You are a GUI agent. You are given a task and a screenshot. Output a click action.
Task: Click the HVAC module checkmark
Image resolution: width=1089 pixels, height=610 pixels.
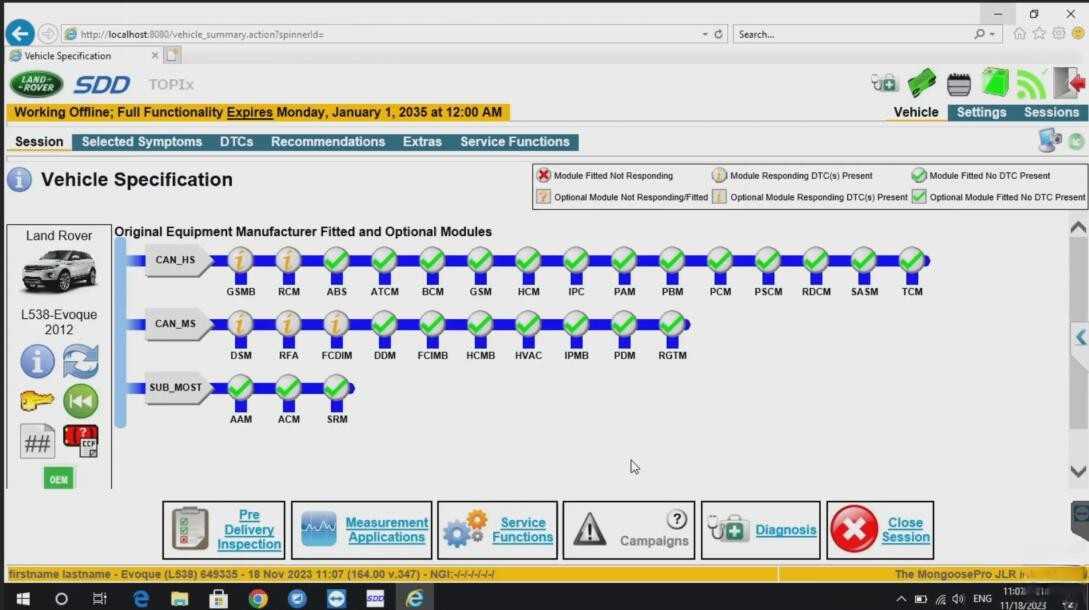(528, 324)
